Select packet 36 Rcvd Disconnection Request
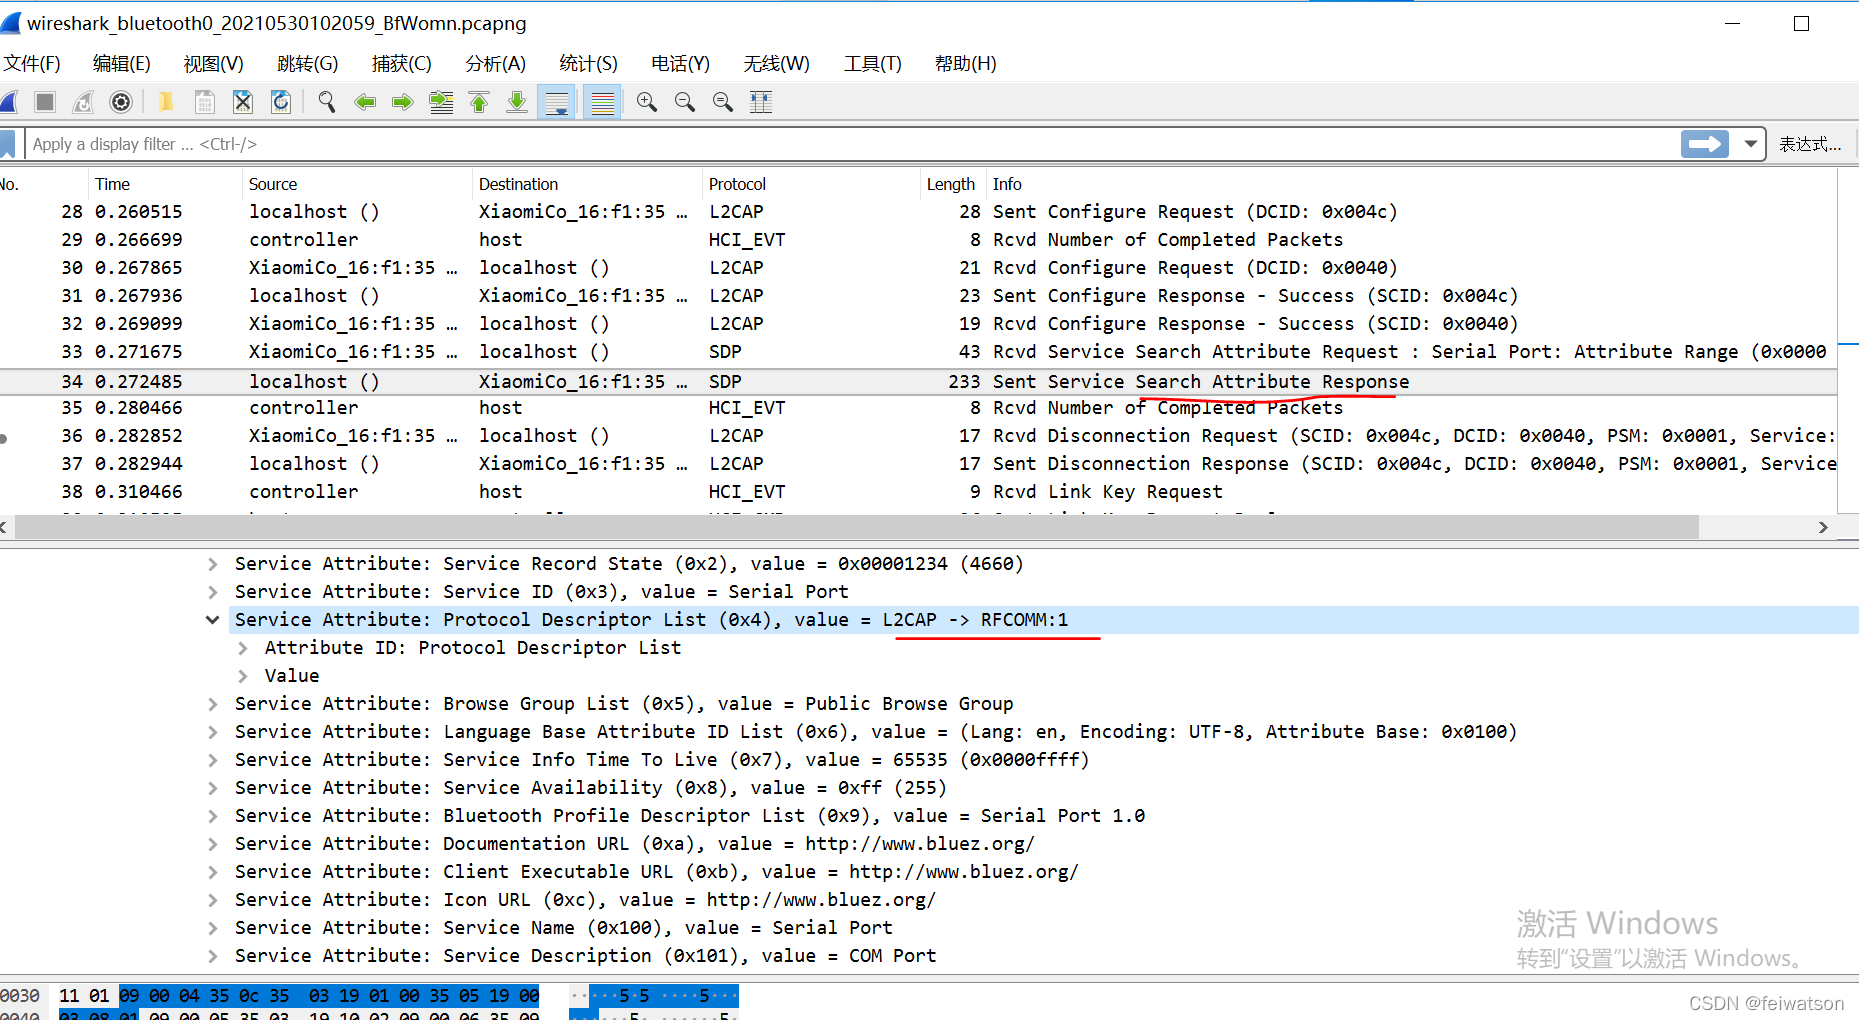The width and height of the screenshot is (1859, 1020). click(x=918, y=436)
